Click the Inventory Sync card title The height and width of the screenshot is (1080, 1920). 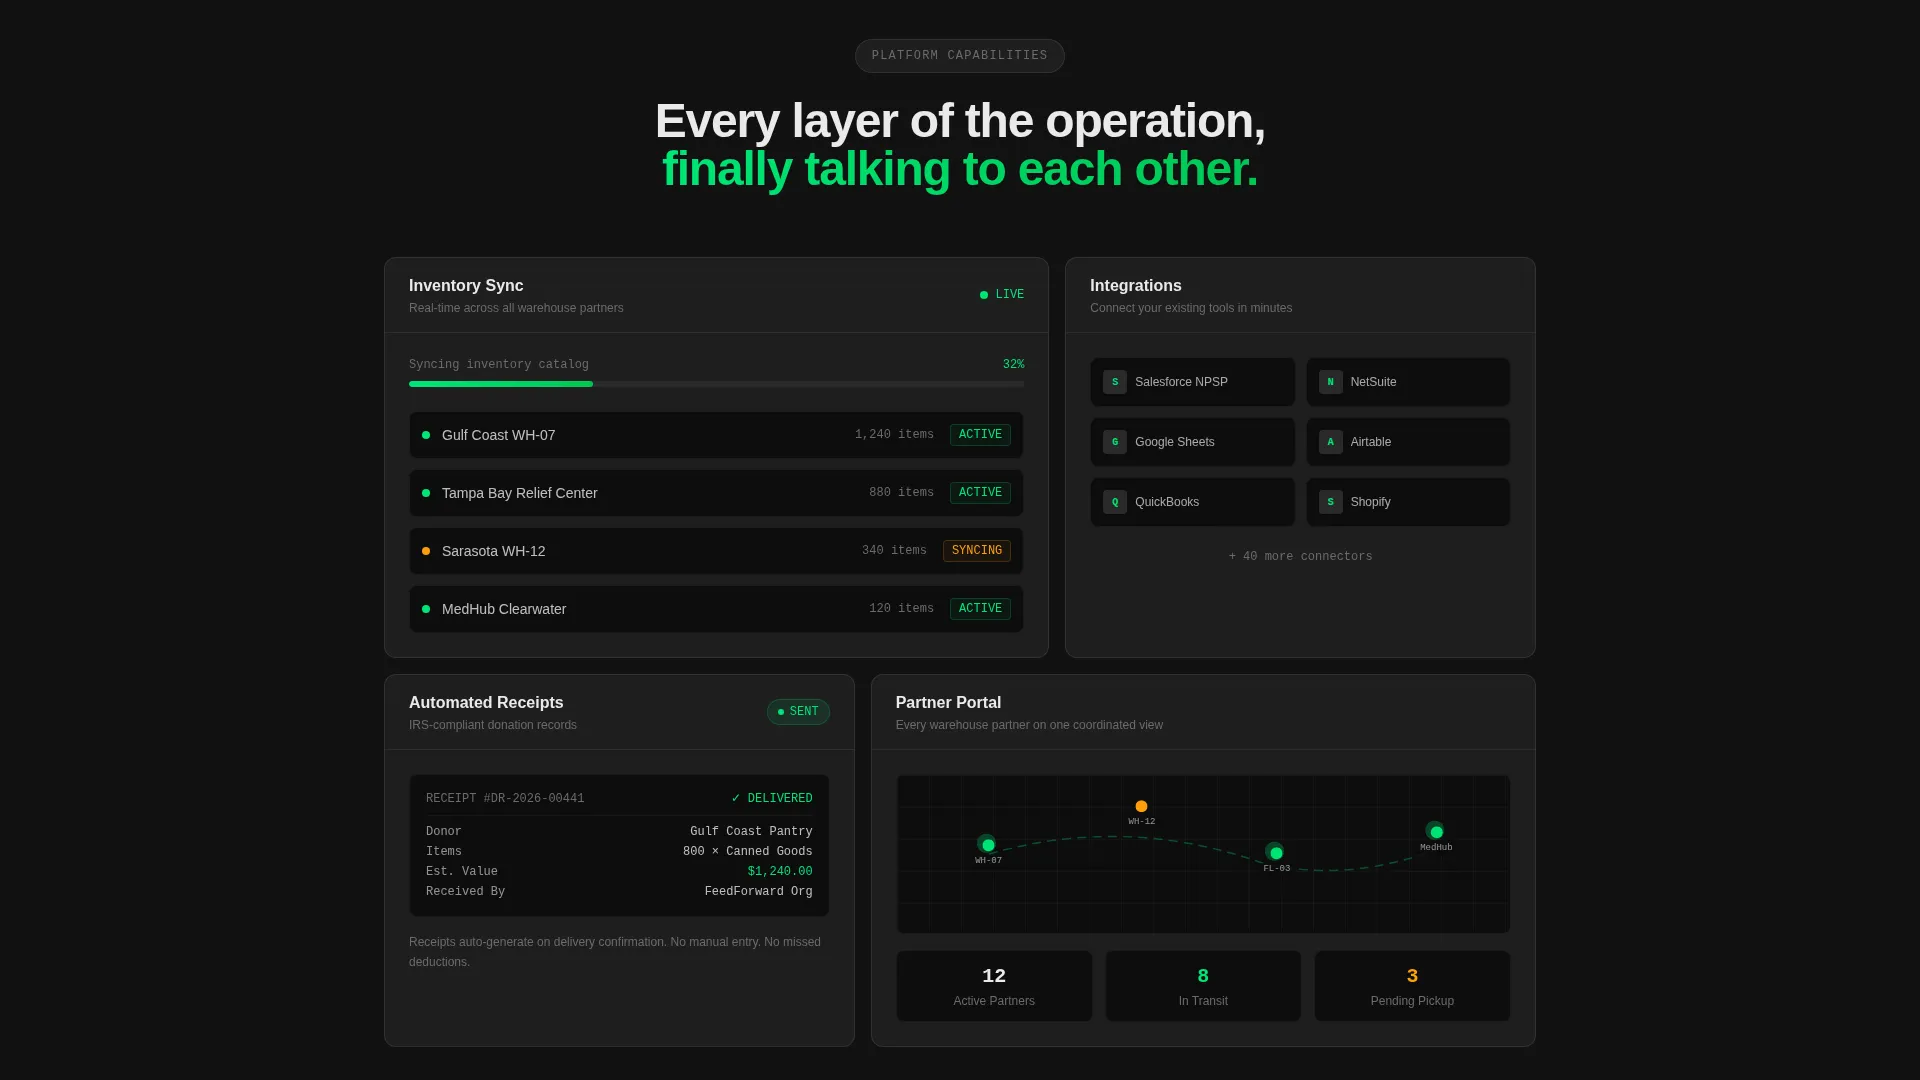click(466, 286)
